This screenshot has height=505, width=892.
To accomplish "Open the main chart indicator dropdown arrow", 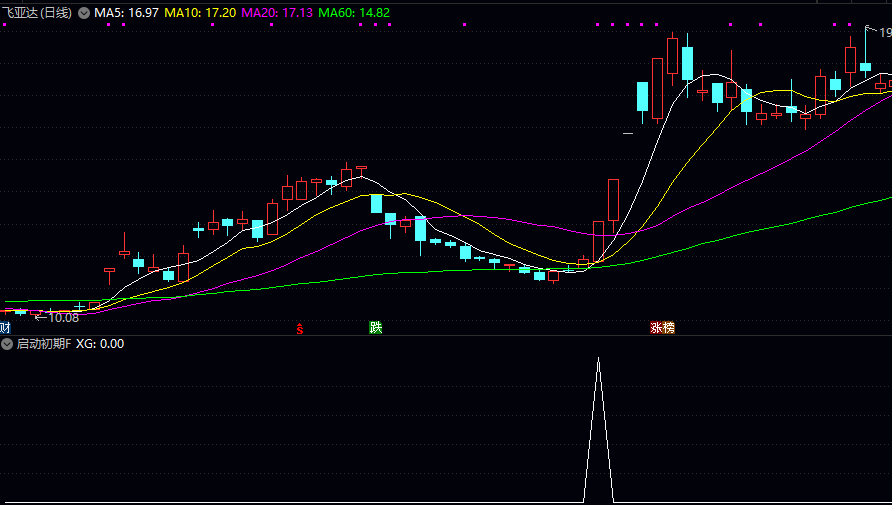I will (84, 13).
